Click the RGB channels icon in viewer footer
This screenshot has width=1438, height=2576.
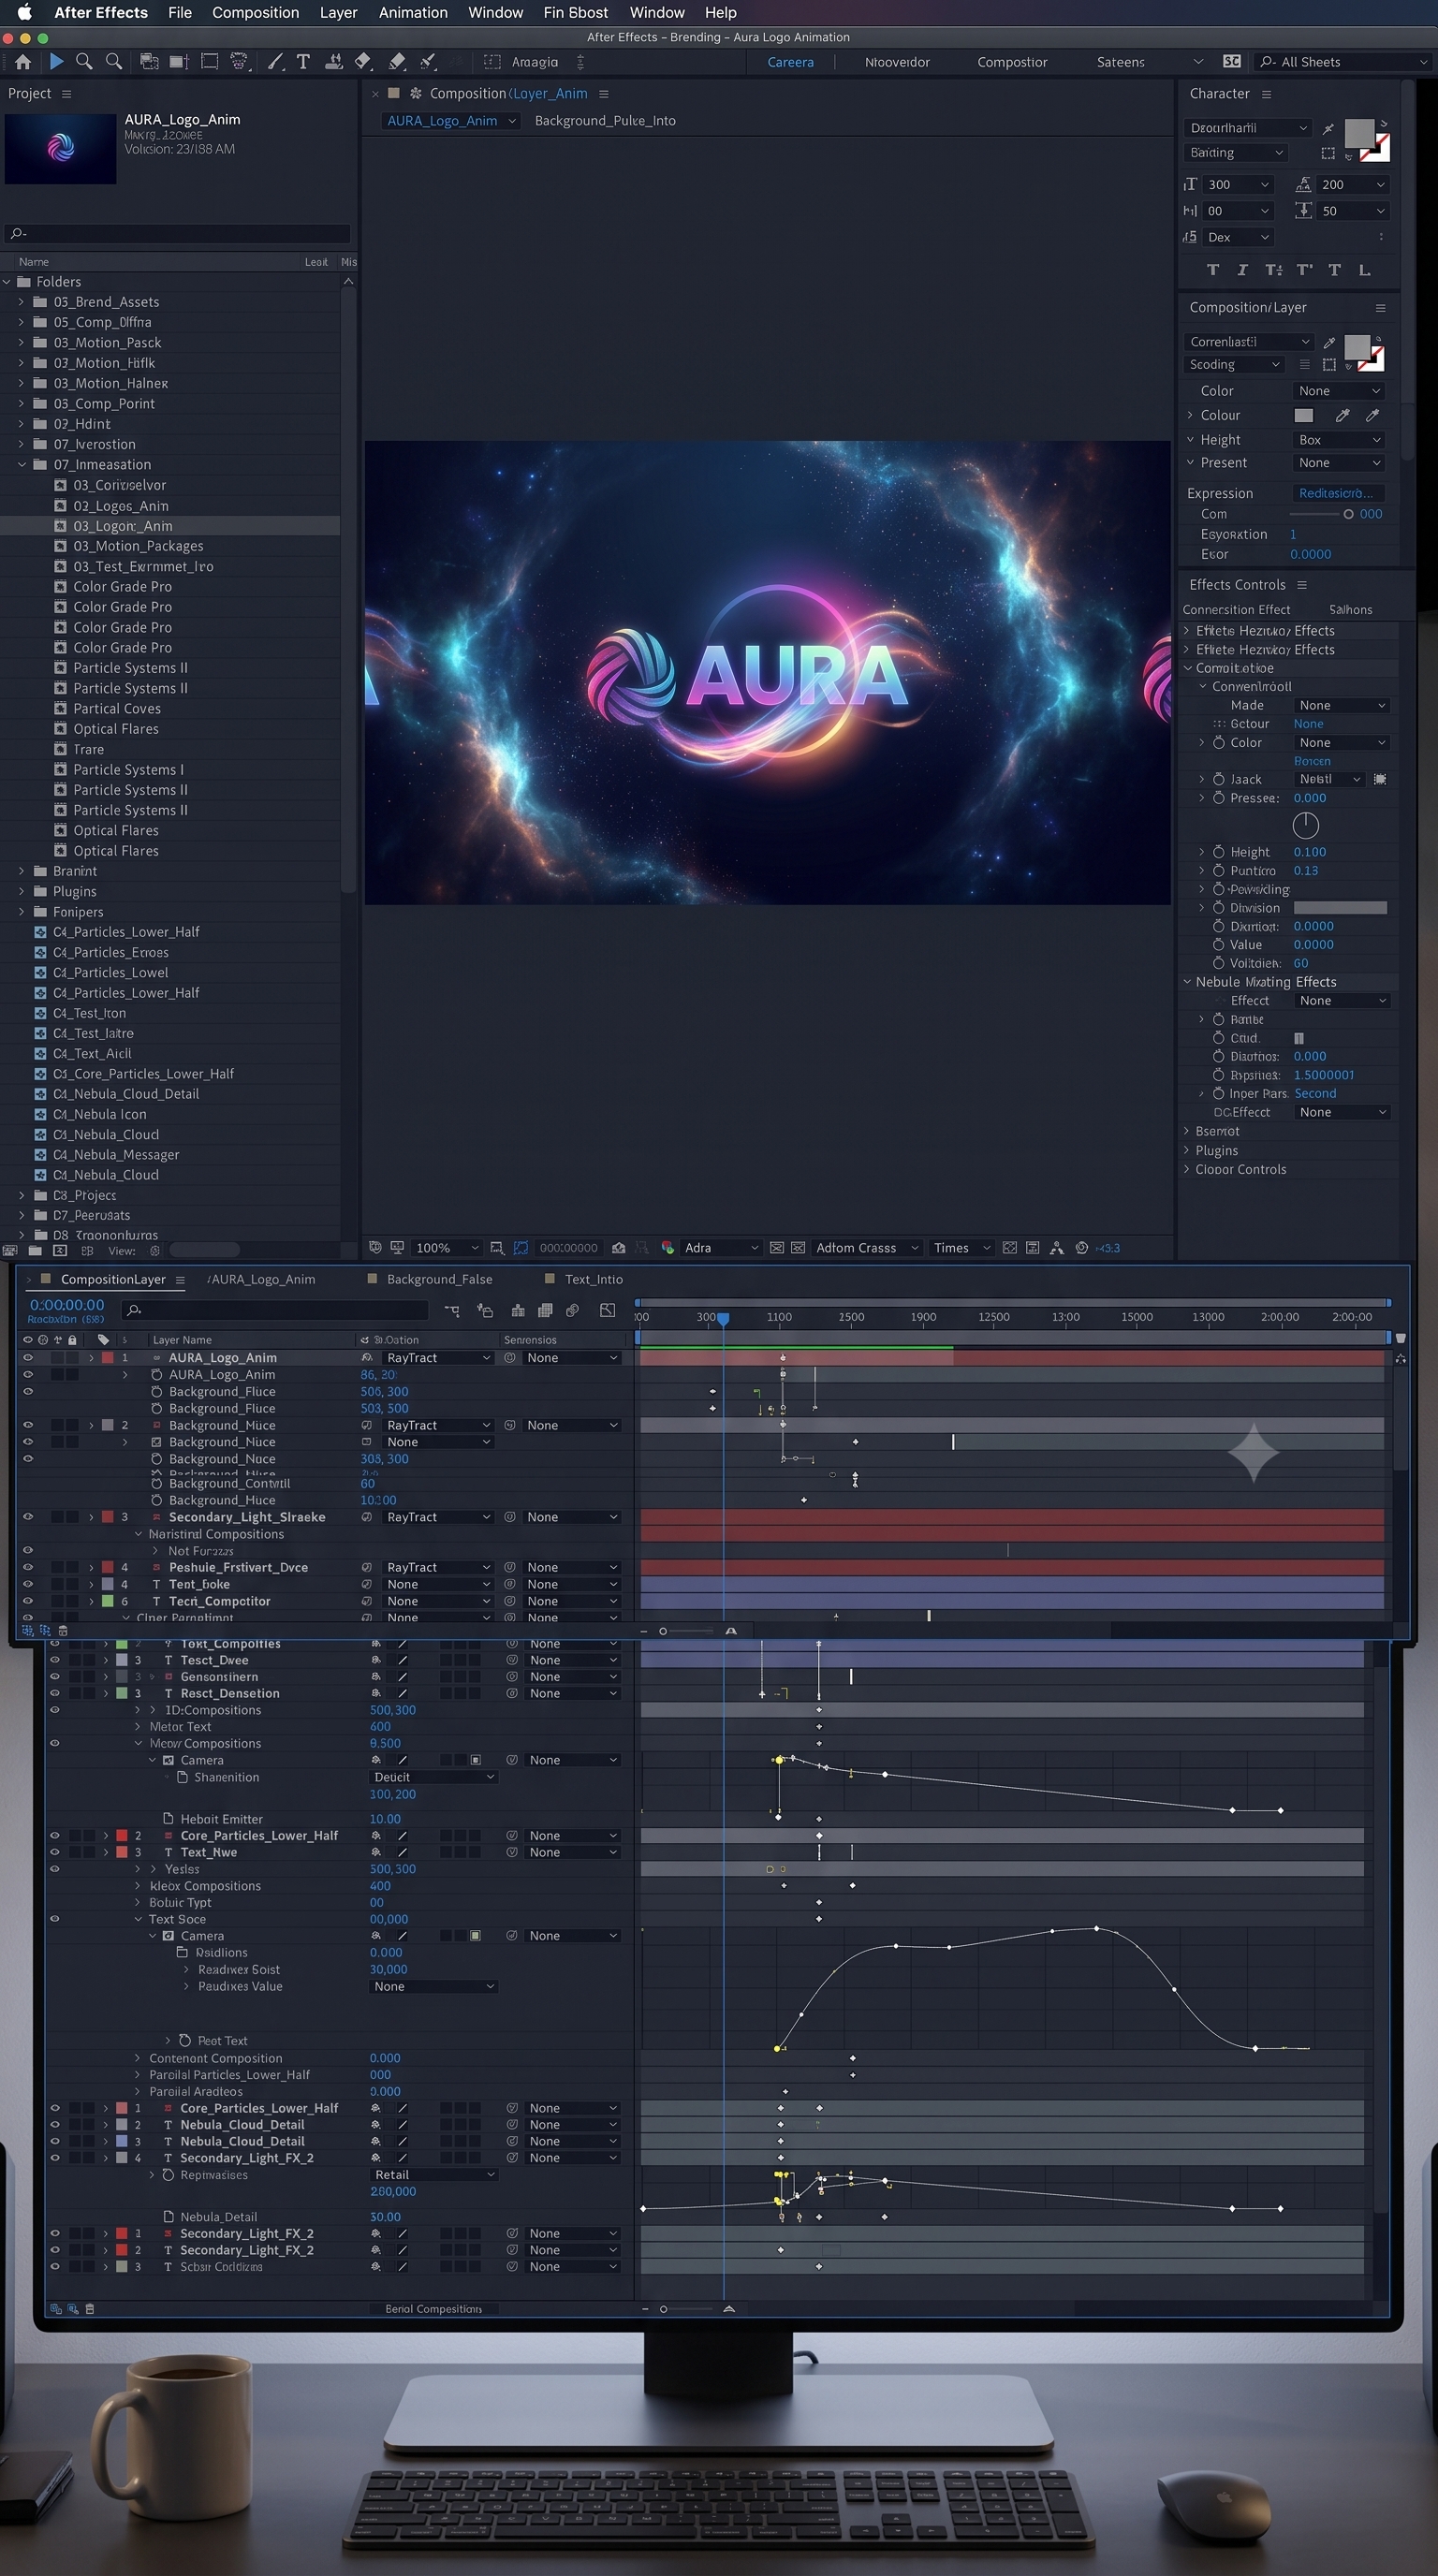point(668,1248)
